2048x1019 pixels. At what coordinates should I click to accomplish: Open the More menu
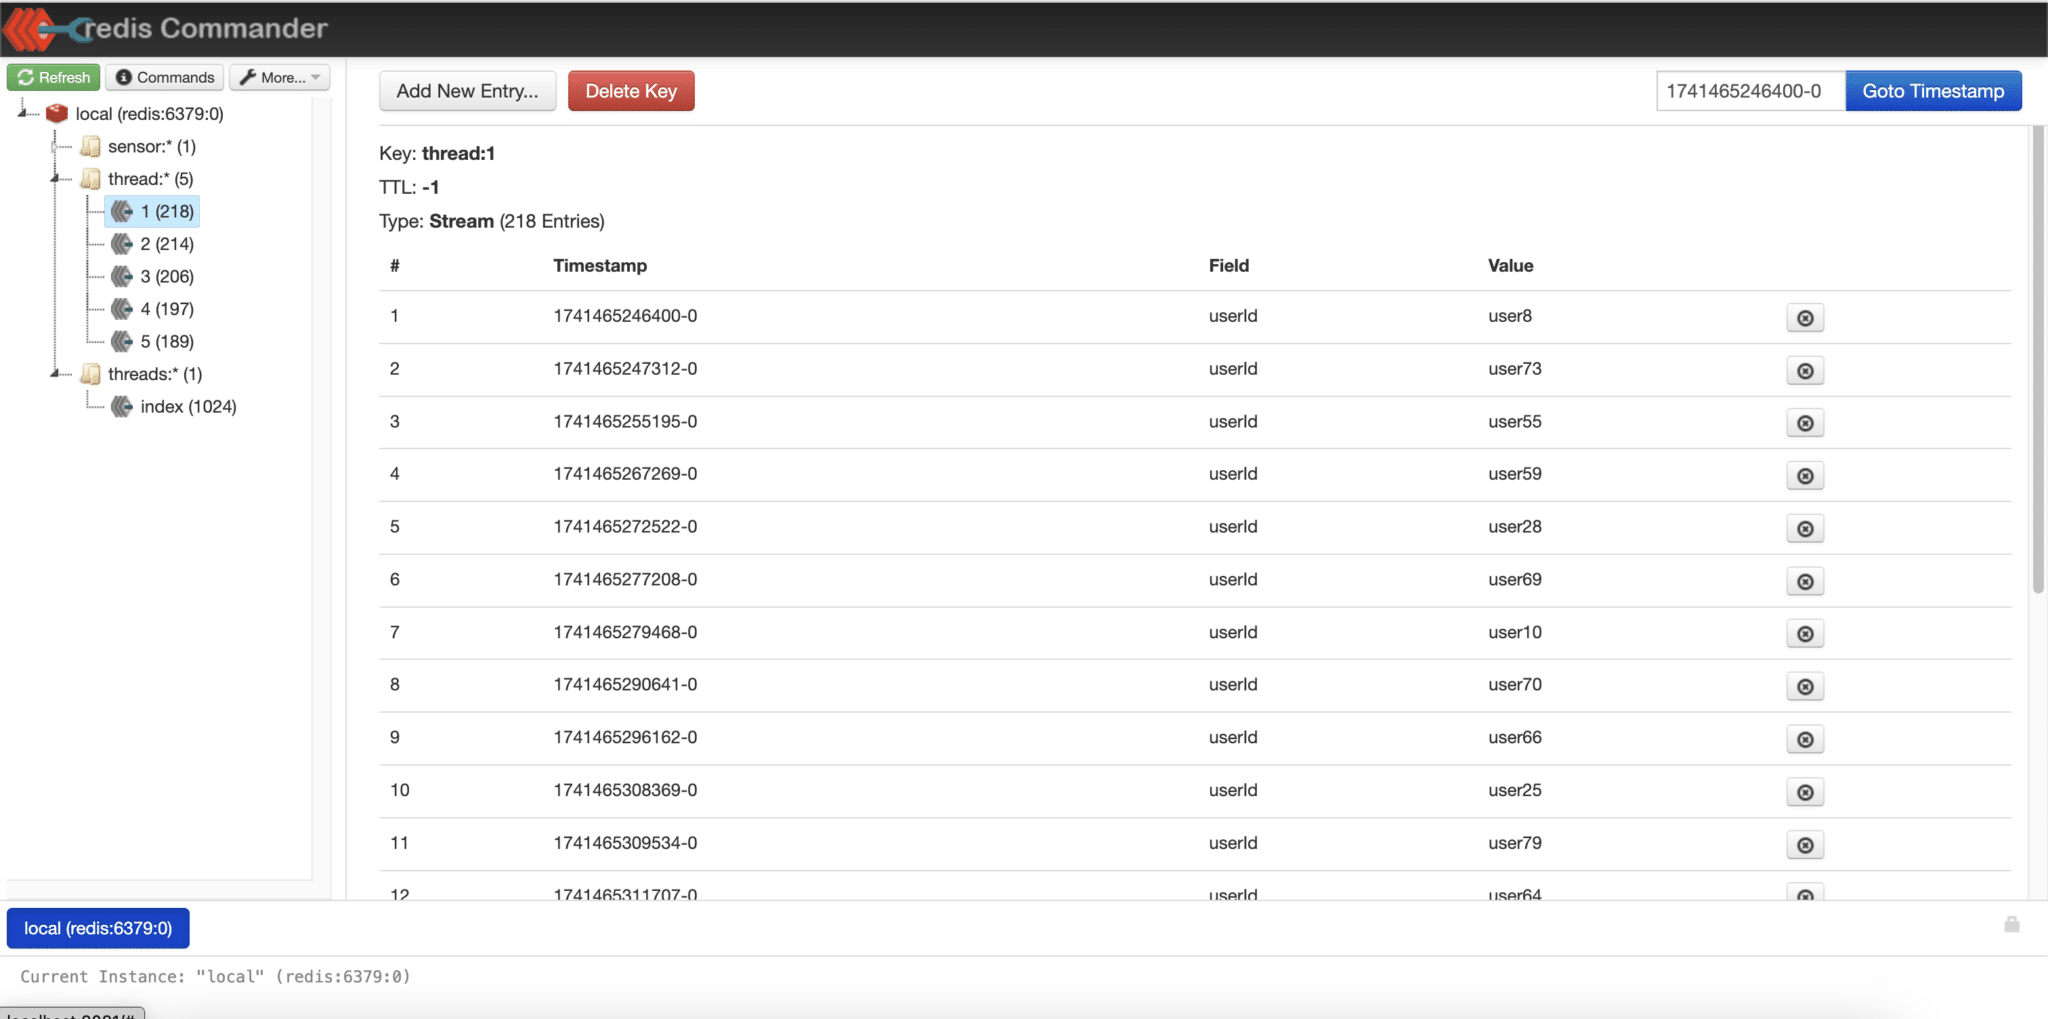[x=279, y=77]
